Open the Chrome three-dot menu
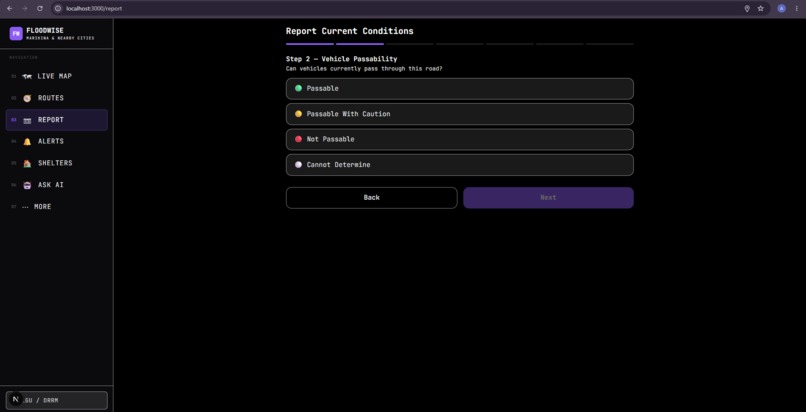 click(x=796, y=8)
